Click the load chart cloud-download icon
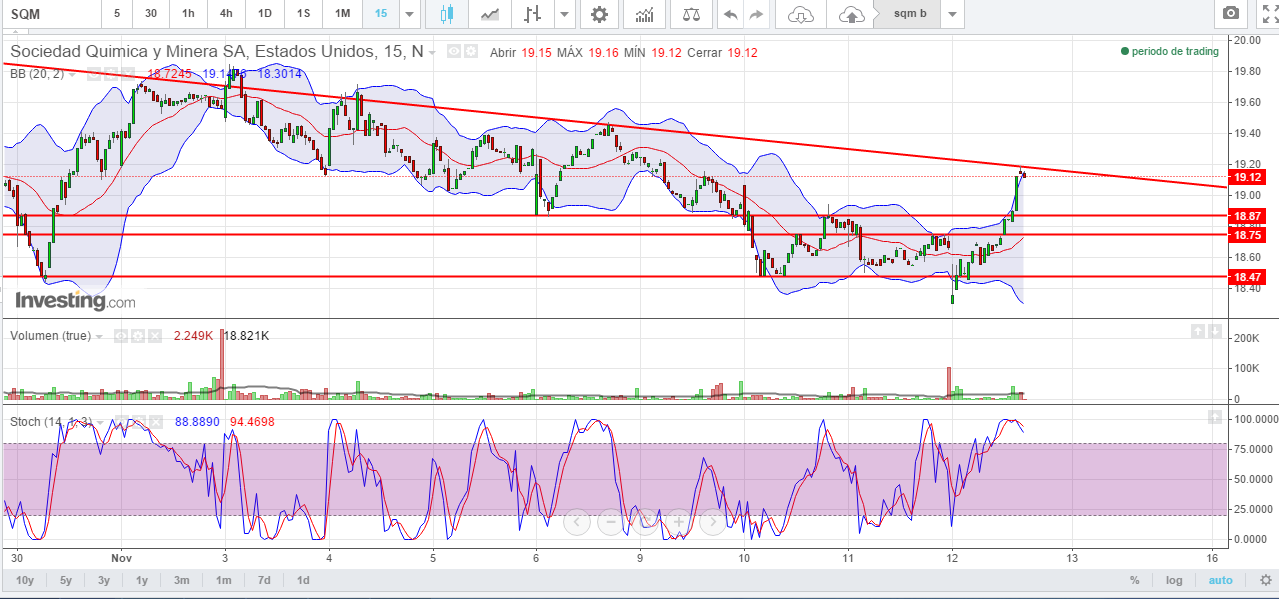This screenshot has height=599, width=1279. (801, 14)
